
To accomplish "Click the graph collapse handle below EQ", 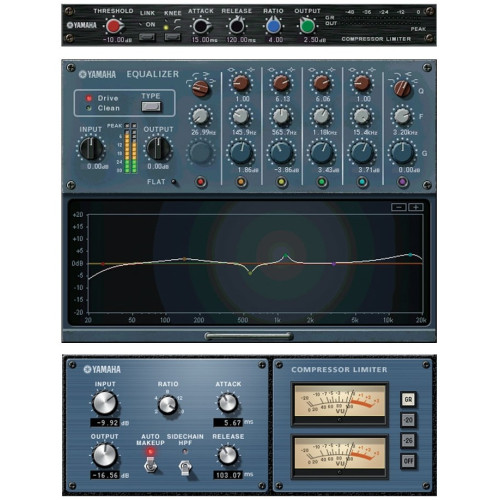I will [249, 336].
